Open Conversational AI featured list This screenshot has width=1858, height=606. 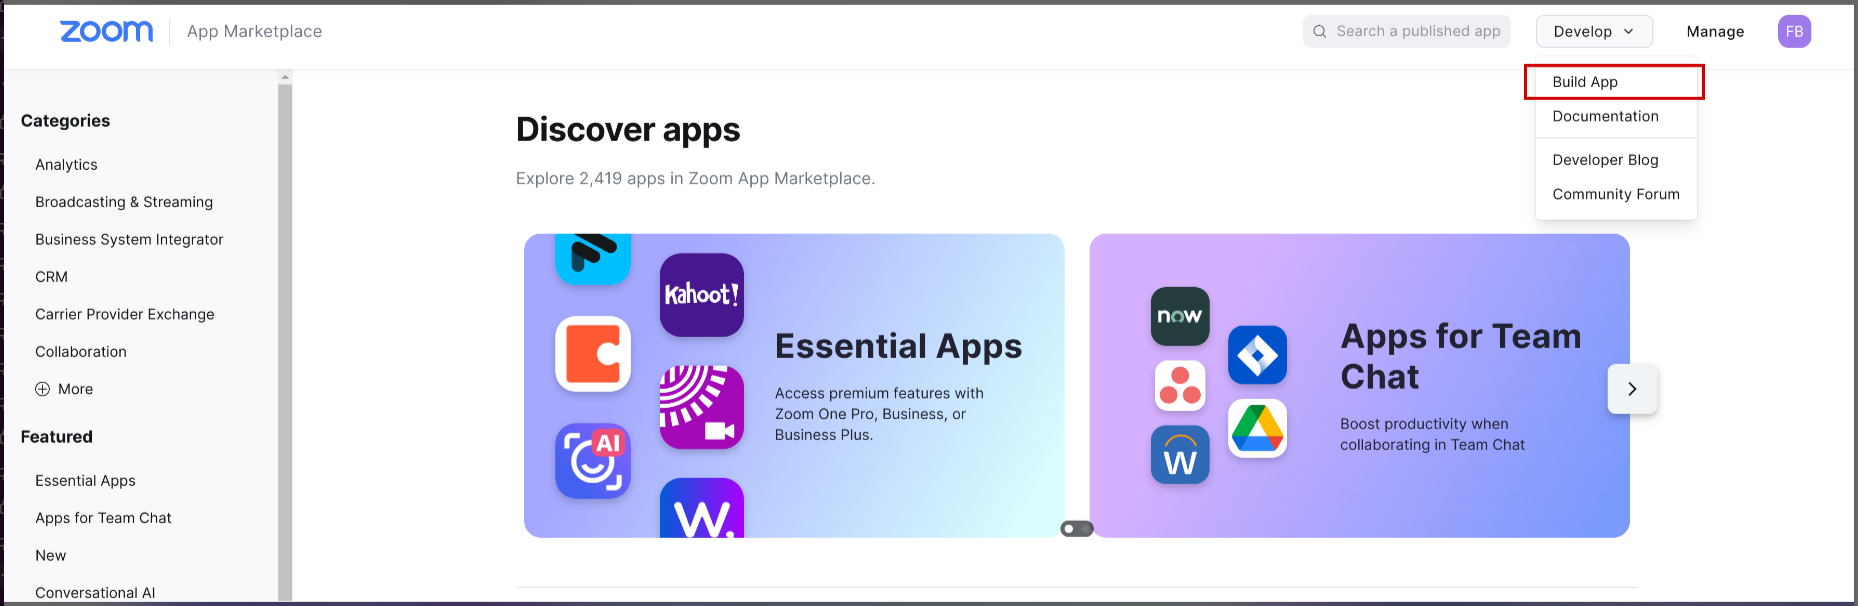click(95, 593)
